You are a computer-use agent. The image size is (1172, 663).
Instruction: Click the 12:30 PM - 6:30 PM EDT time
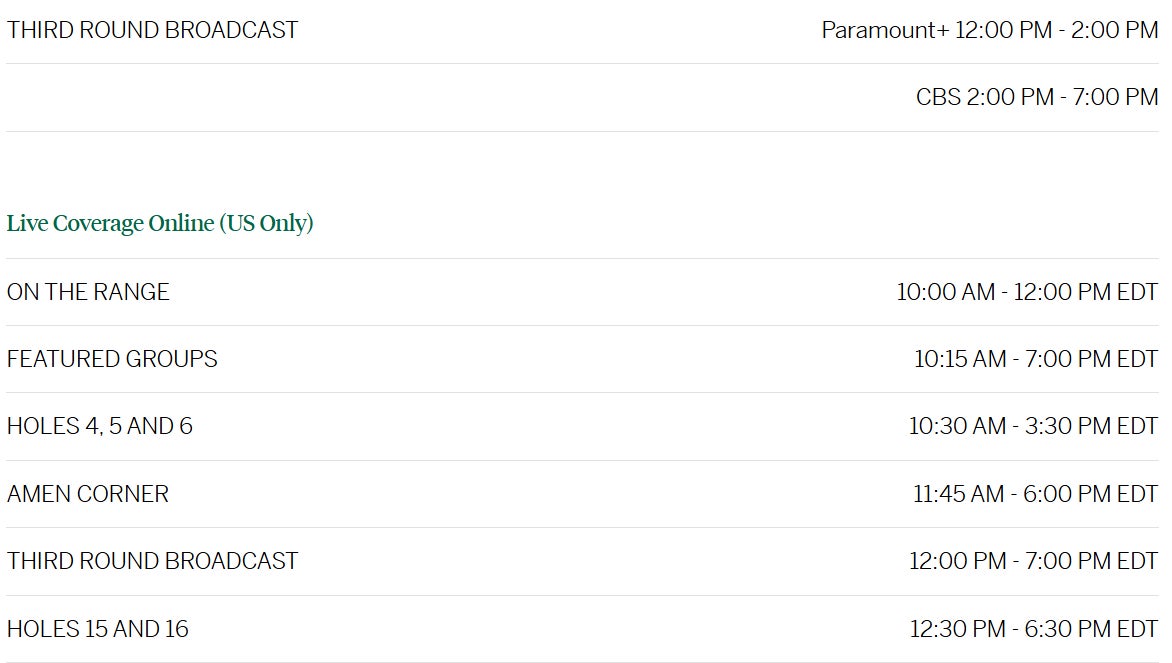[1033, 629]
